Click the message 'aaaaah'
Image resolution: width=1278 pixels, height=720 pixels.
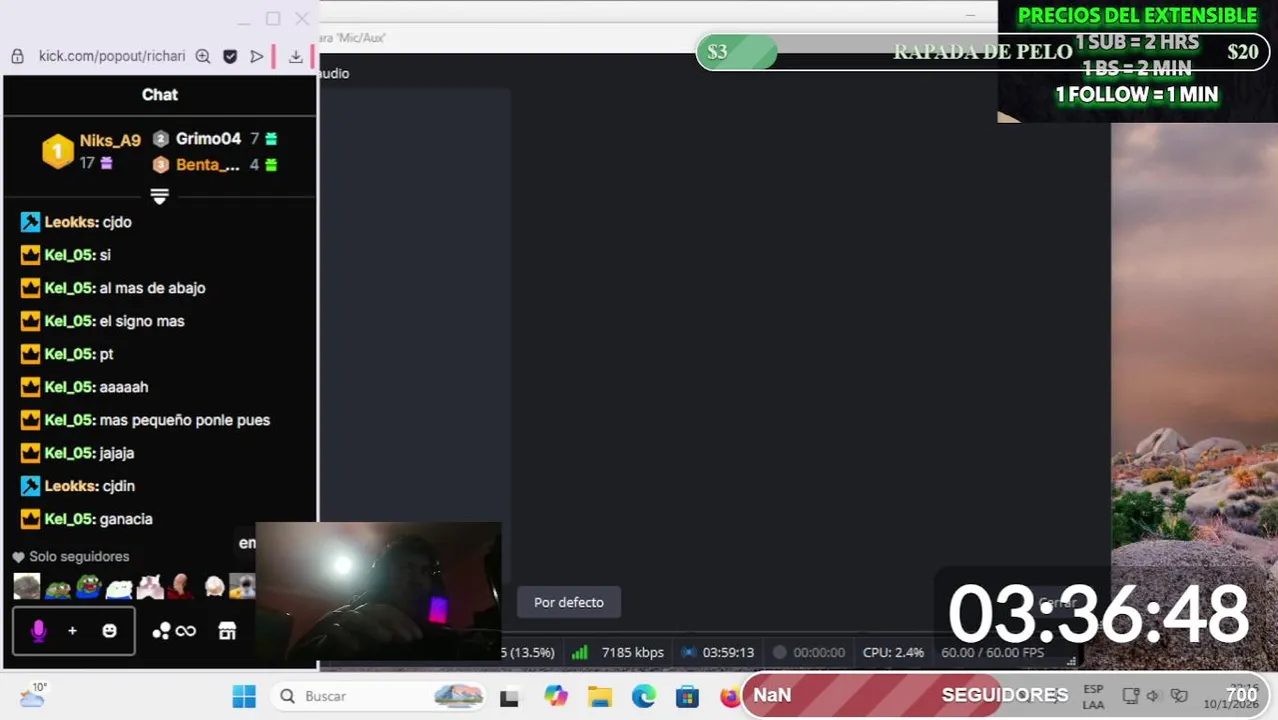[124, 387]
